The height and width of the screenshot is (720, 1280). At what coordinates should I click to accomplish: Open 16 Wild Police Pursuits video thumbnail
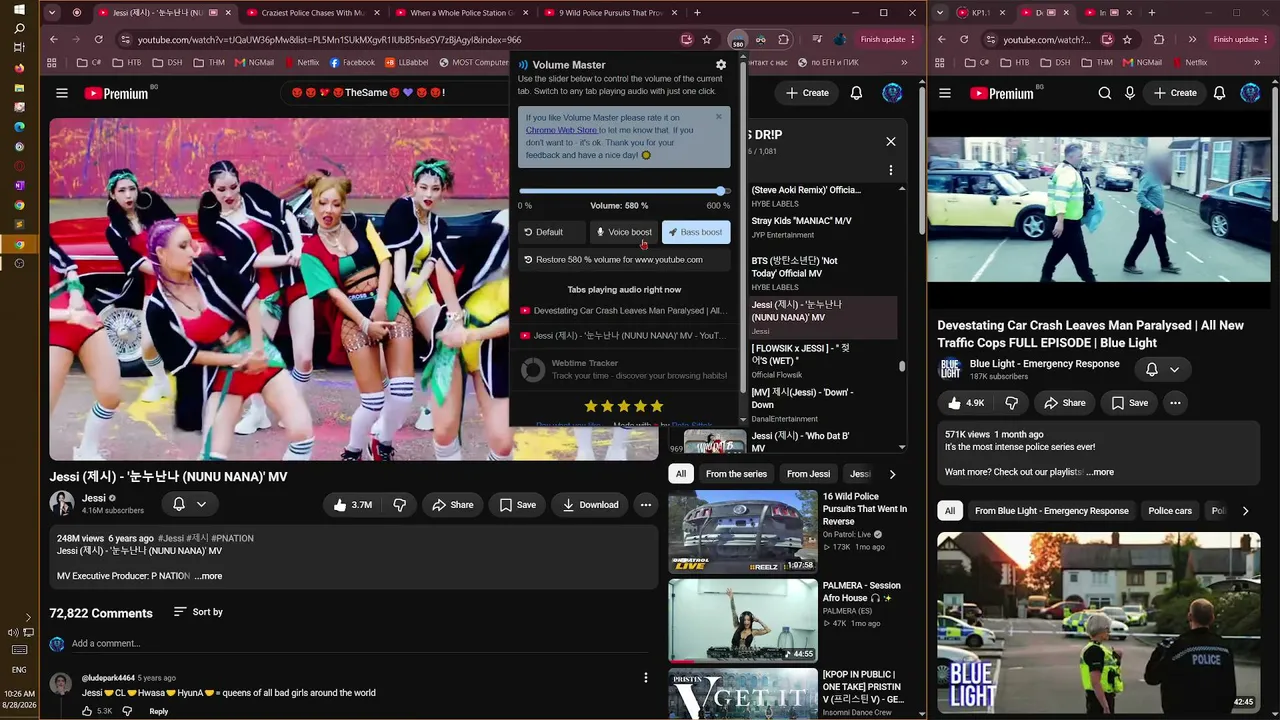[x=743, y=531]
